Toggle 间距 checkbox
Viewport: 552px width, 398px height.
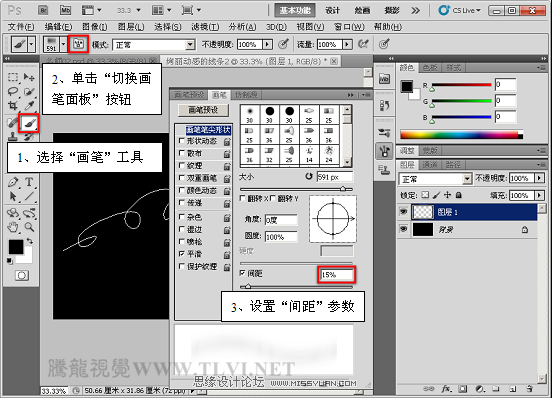[x=242, y=273]
